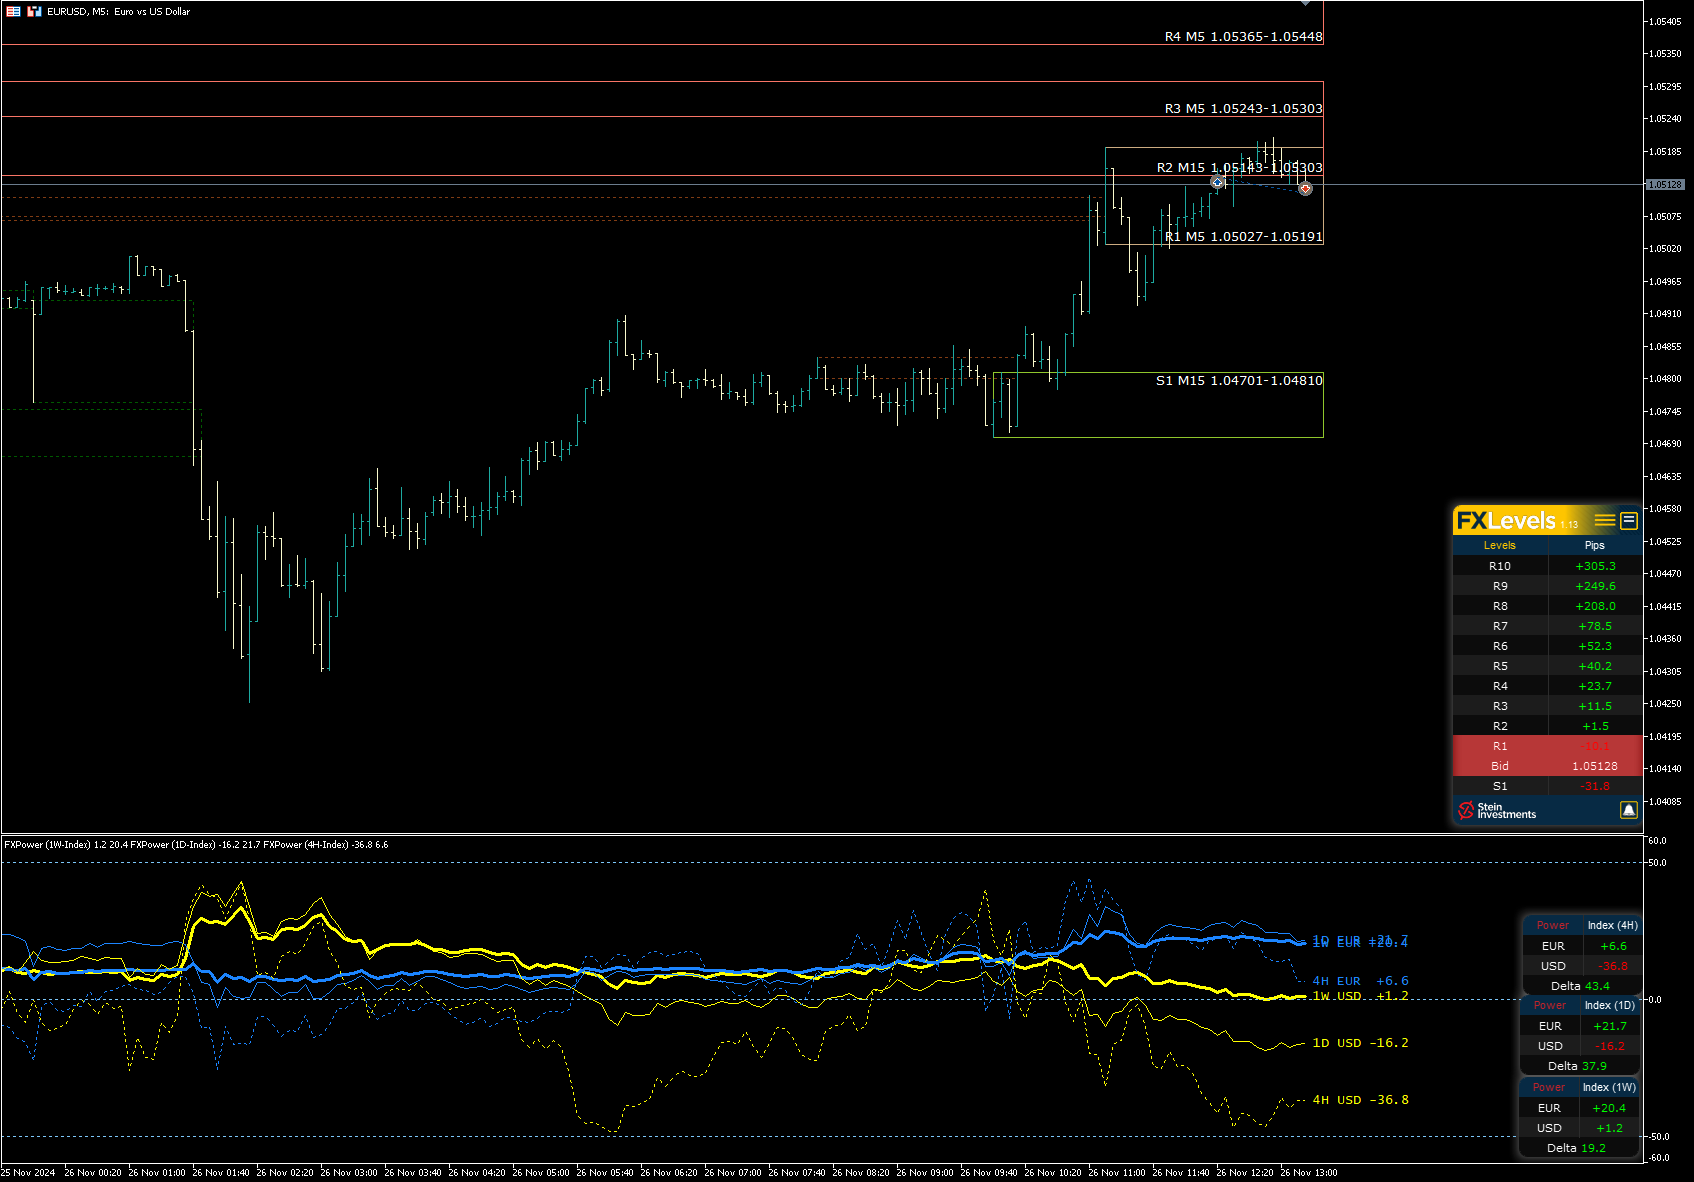The image size is (1694, 1182).
Task: Click the +305.3 pips value
Action: click(x=1595, y=566)
